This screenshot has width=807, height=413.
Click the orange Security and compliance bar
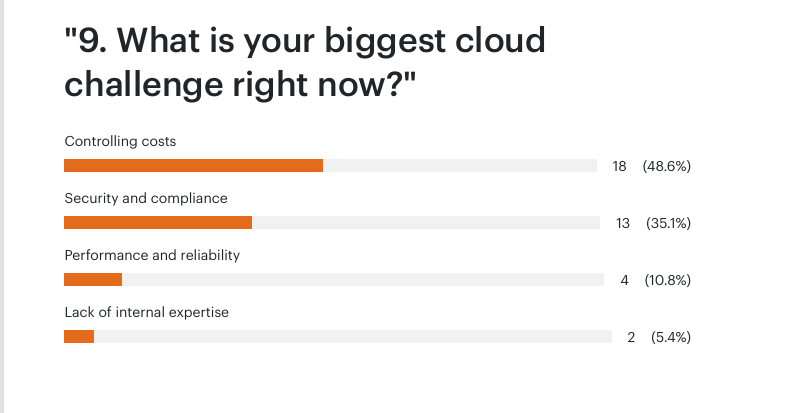[158, 222]
